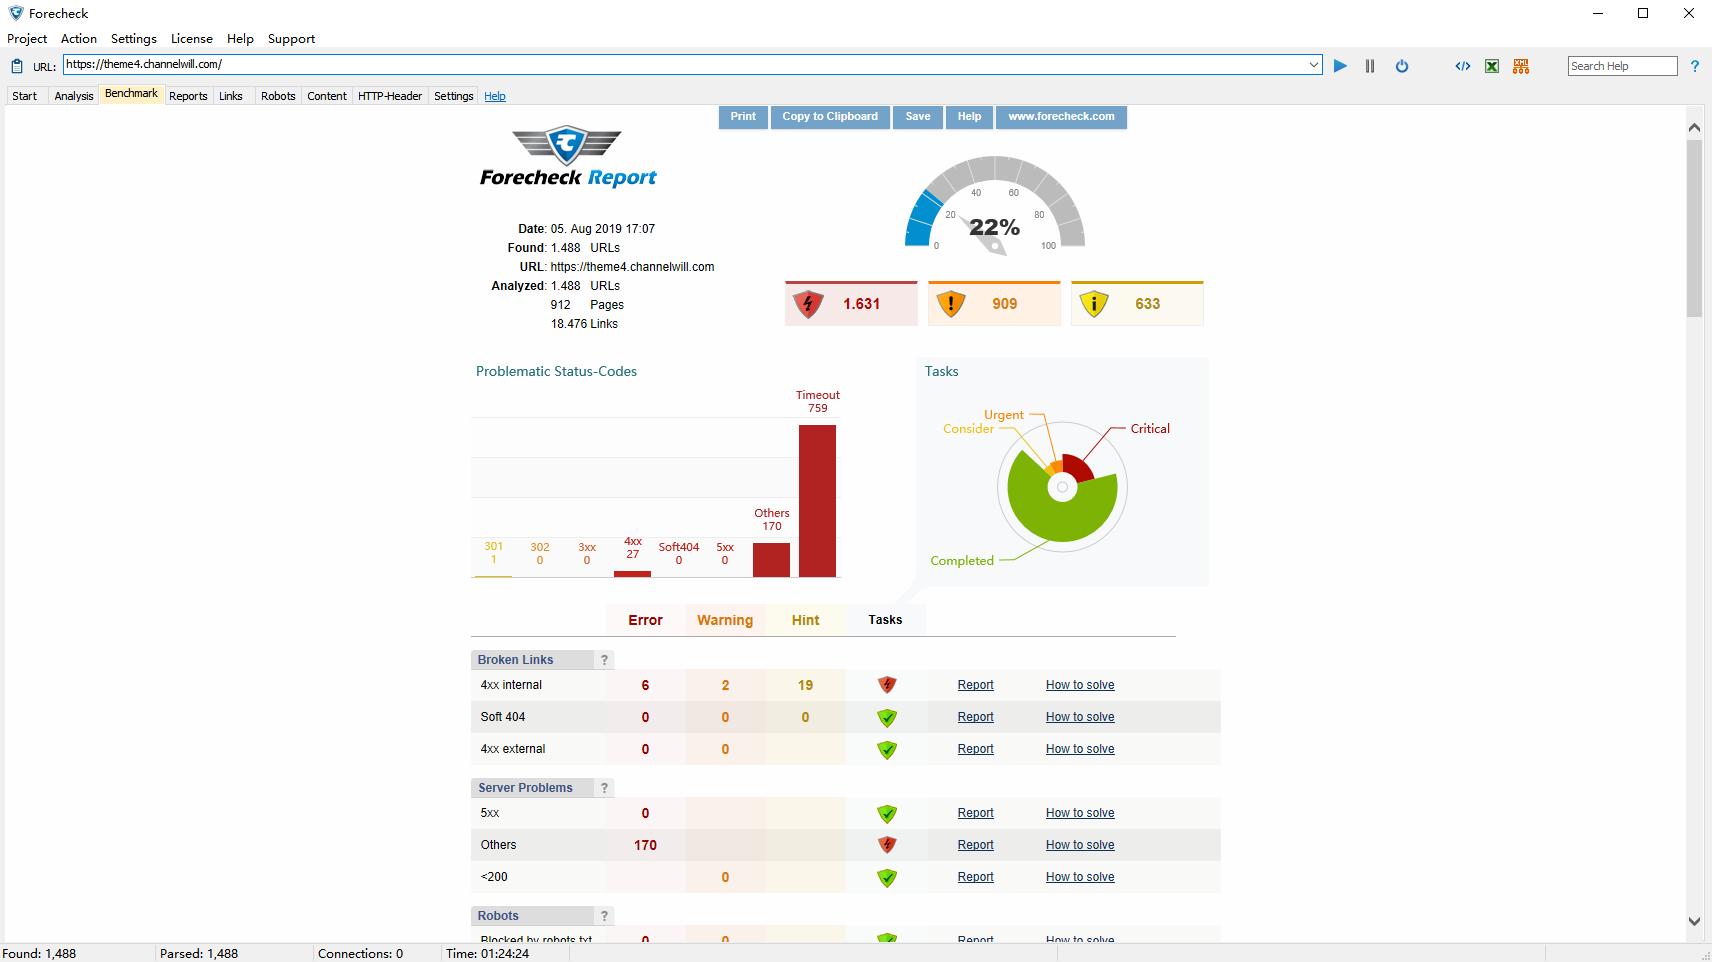Generate XML sitemap via orange icon
This screenshot has width=1712, height=962.
tap(1521, 66)
